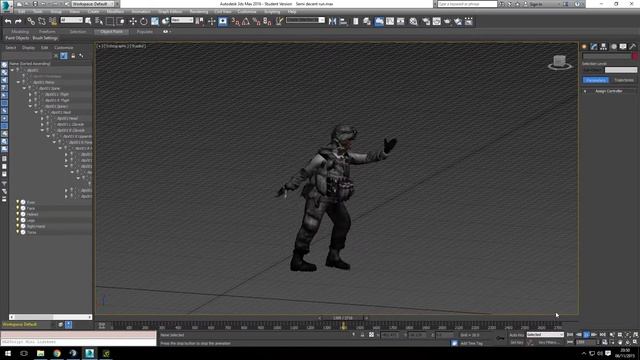Choose the Rectangular Selection Region tool

tap(110, 21)
